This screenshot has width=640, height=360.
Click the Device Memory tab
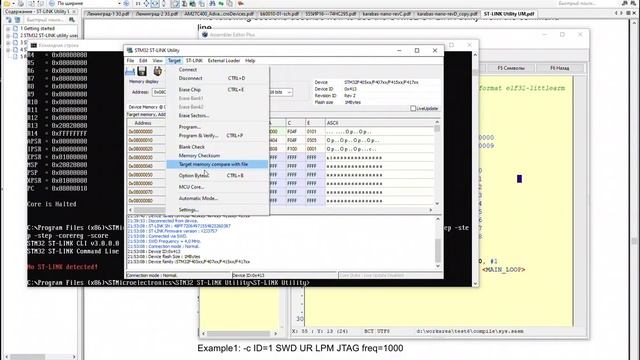pos(146,107)
